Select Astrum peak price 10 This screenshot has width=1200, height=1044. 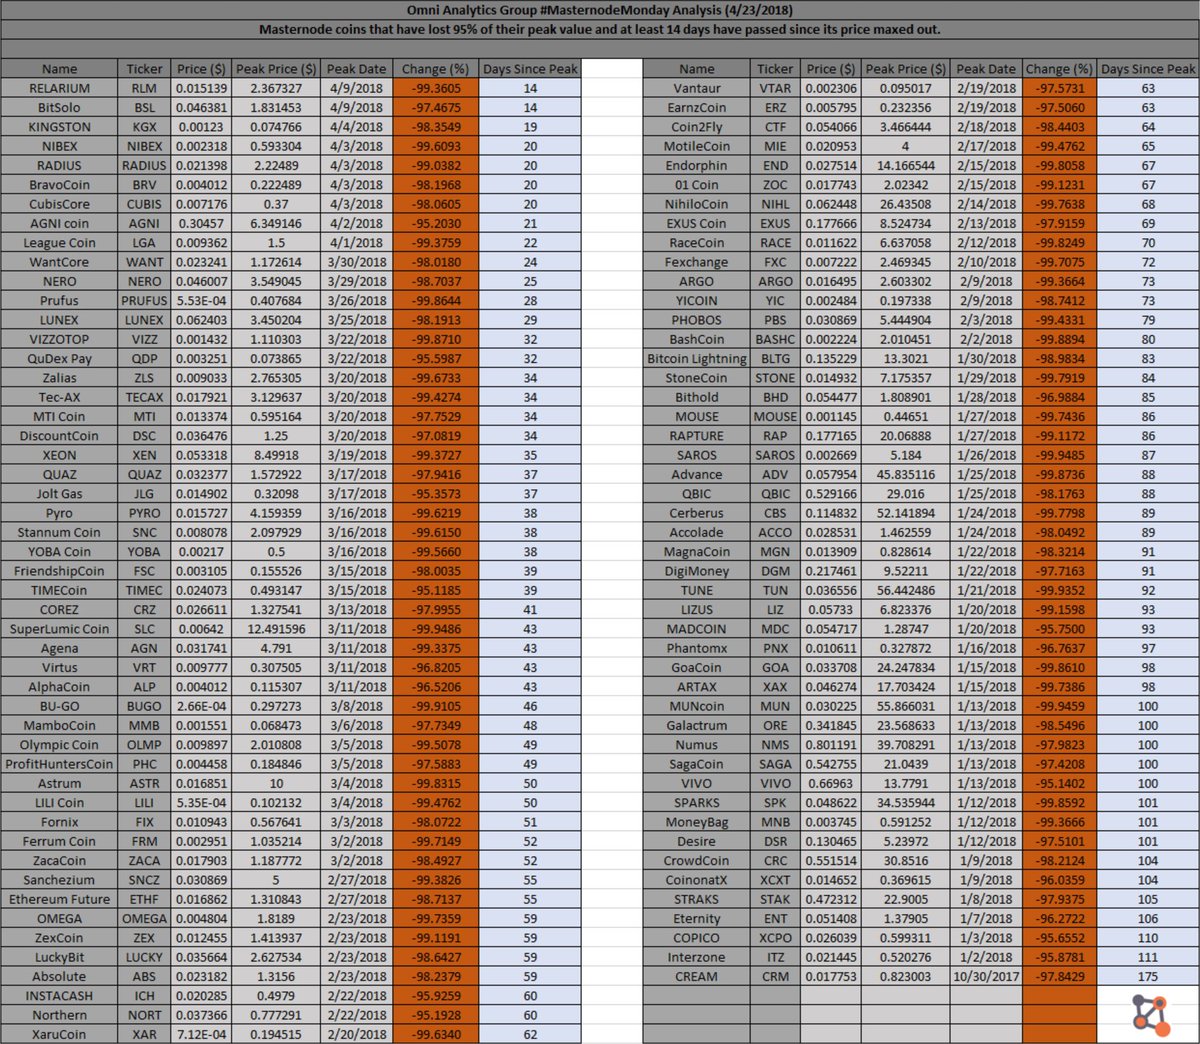(276, 784)
